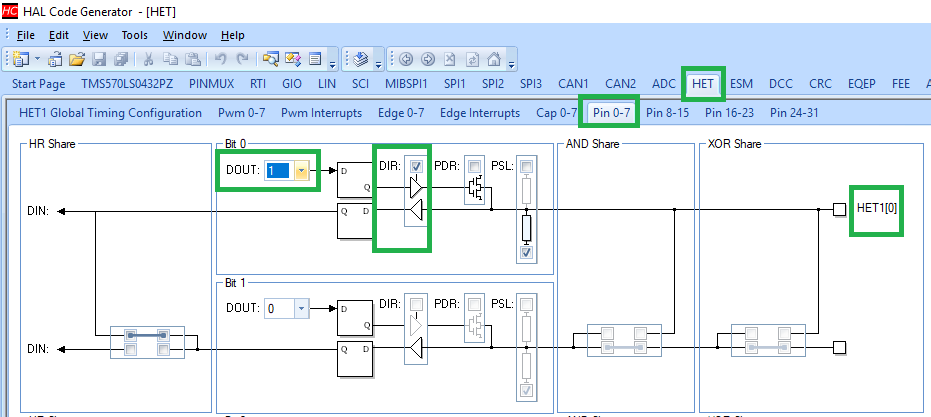Switch to the ESM tab
The image size is (931, 417).
(x=741, y=84)
